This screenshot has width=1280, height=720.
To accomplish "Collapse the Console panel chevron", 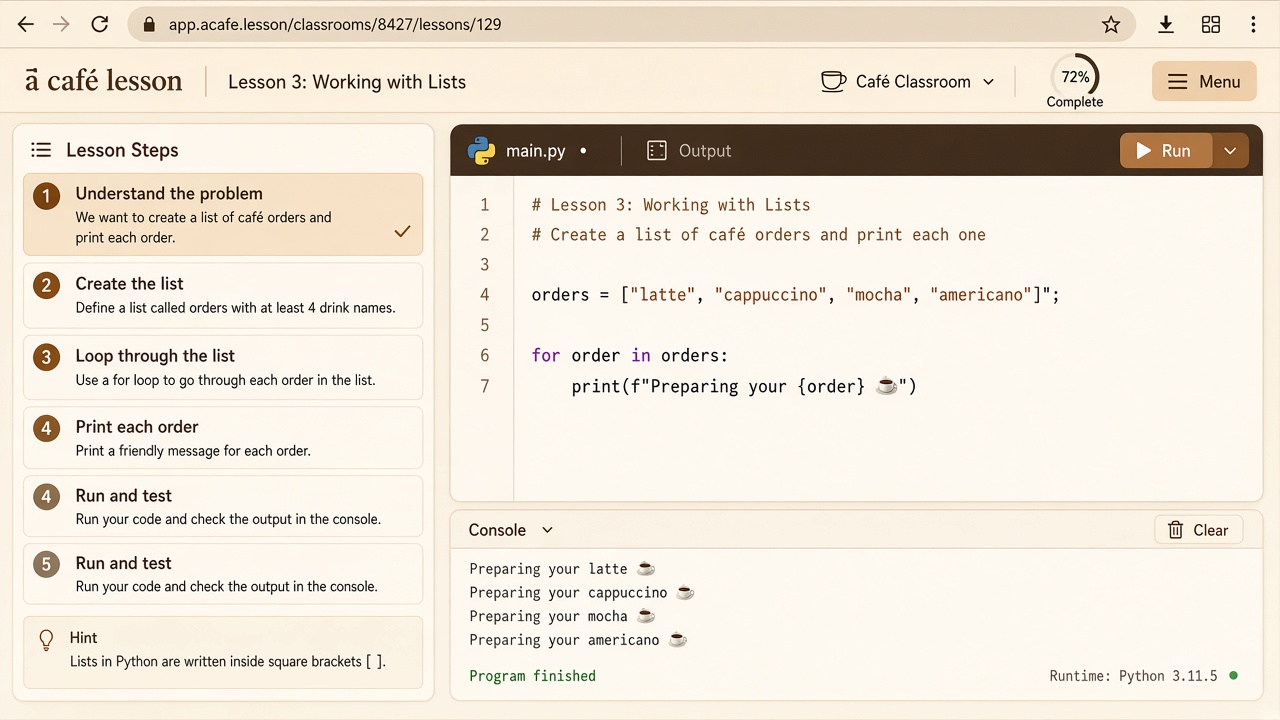I will (547, 530).
